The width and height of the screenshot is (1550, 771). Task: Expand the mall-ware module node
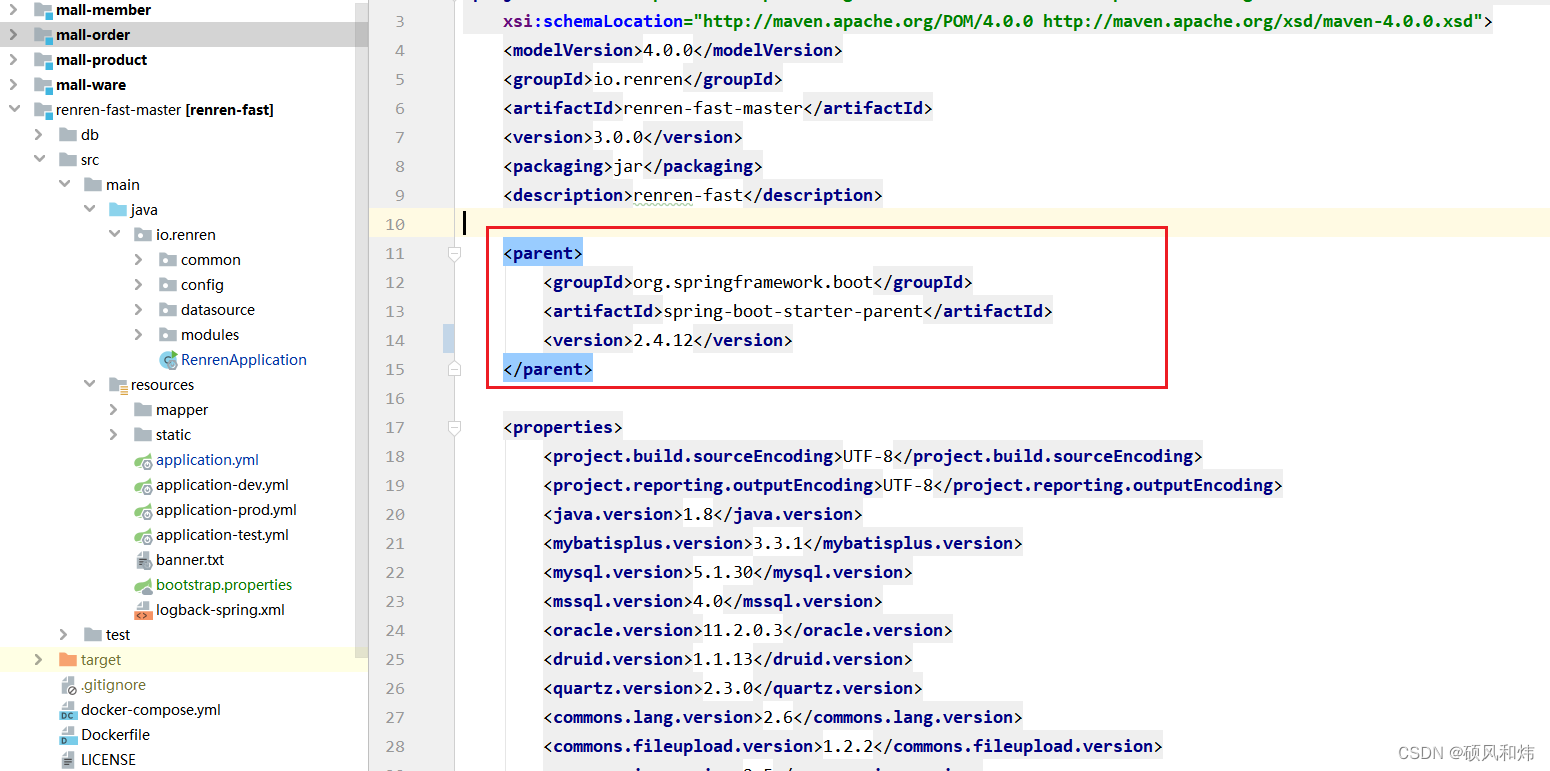13,85
